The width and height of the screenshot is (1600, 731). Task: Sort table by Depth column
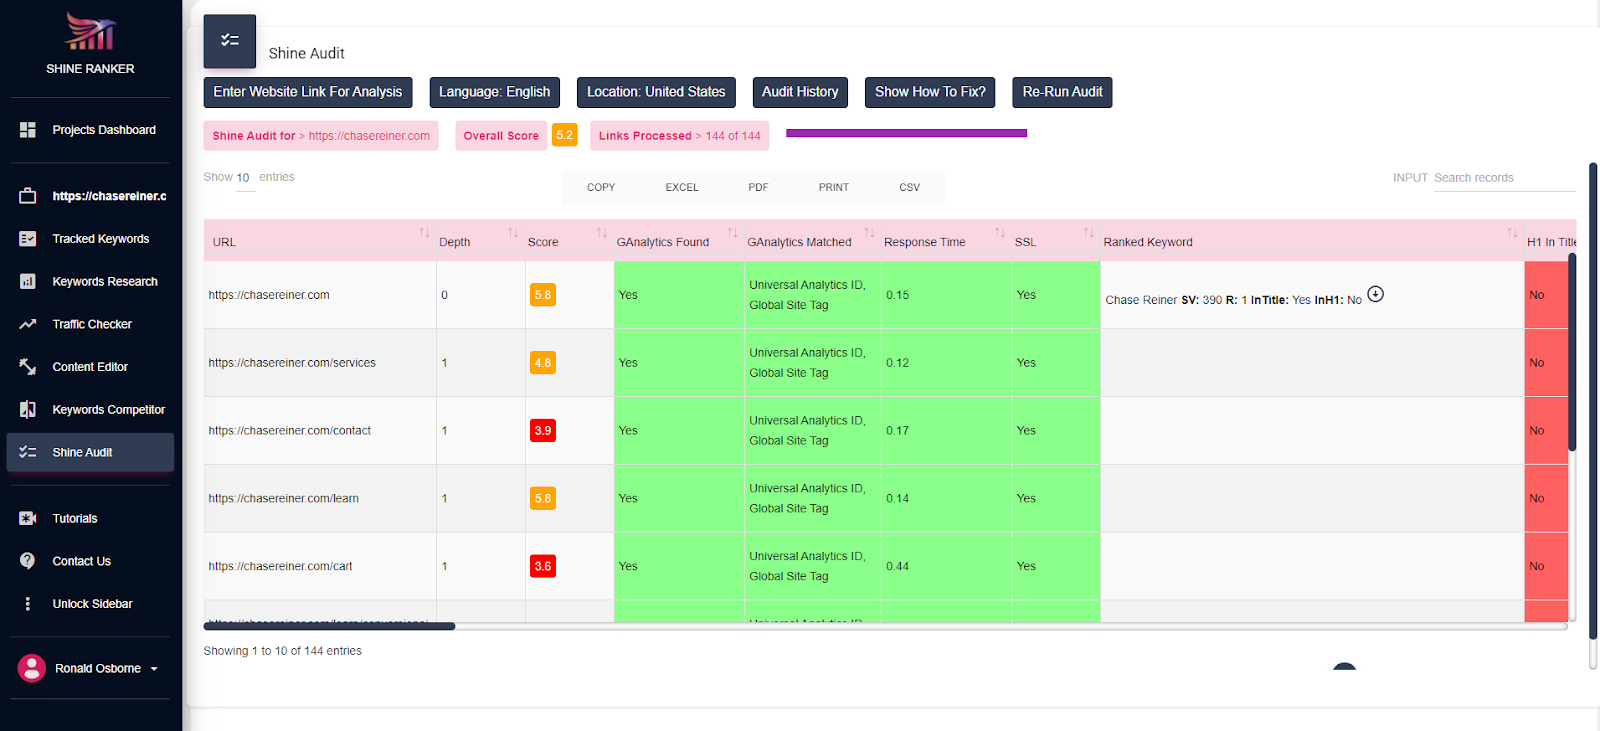(x=513, y=233)
